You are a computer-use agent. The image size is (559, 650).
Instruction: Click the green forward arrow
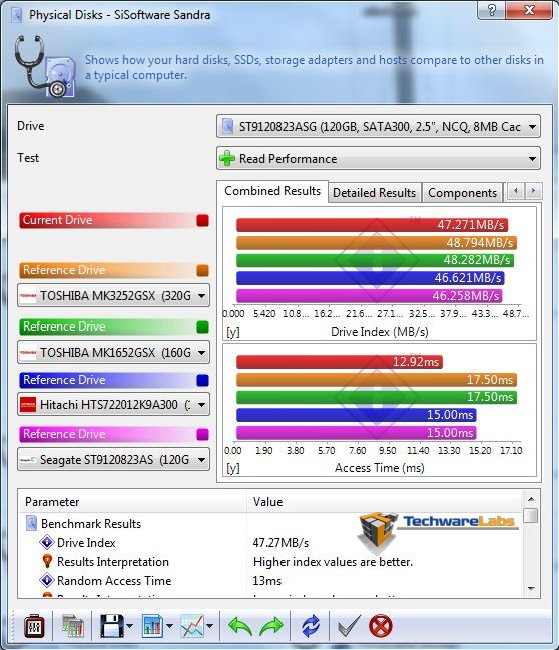click(271, 626)
